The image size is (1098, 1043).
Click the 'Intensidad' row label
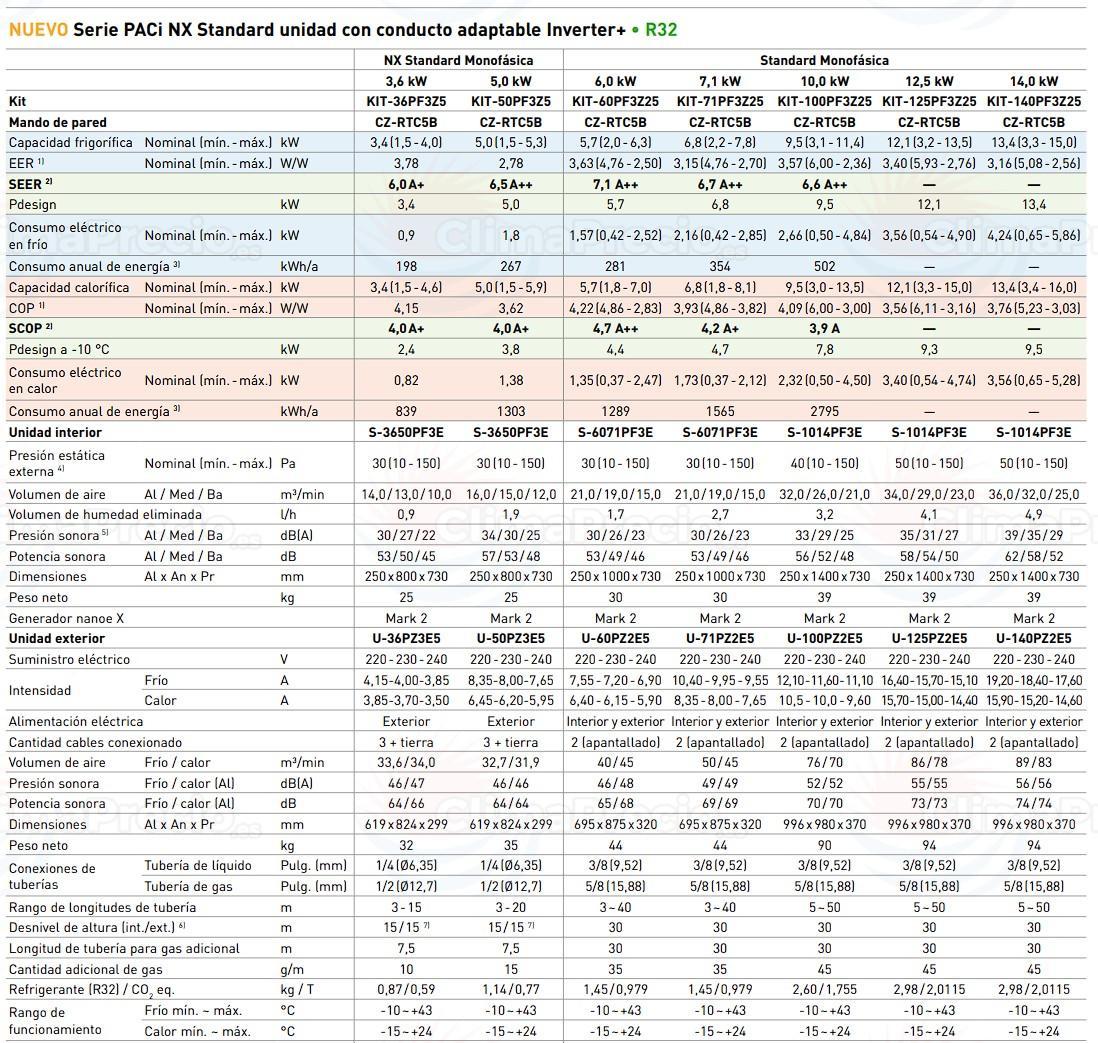pos(39,690)
